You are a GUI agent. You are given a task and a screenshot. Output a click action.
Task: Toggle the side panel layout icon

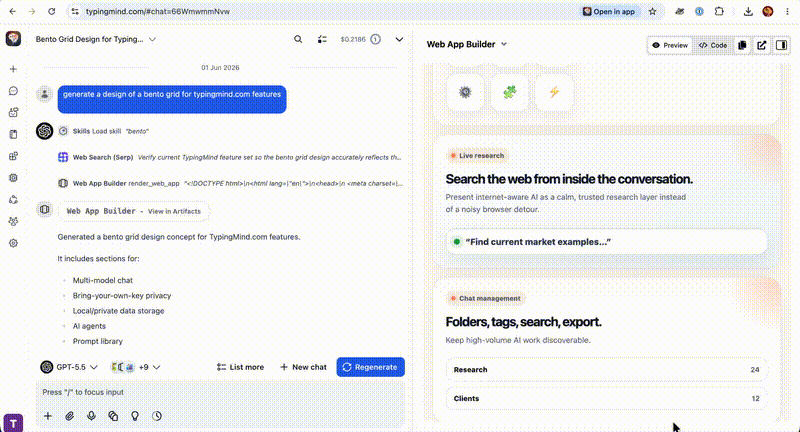tap(781, 45)
